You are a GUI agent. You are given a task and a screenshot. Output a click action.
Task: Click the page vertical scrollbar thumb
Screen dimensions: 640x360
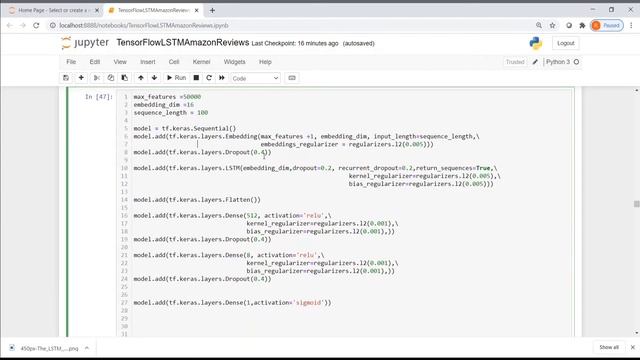tap(636, 204)
